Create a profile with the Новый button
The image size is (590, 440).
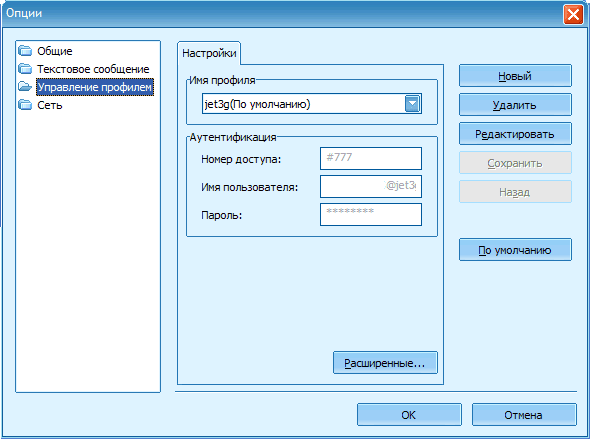tap(515, 76)
